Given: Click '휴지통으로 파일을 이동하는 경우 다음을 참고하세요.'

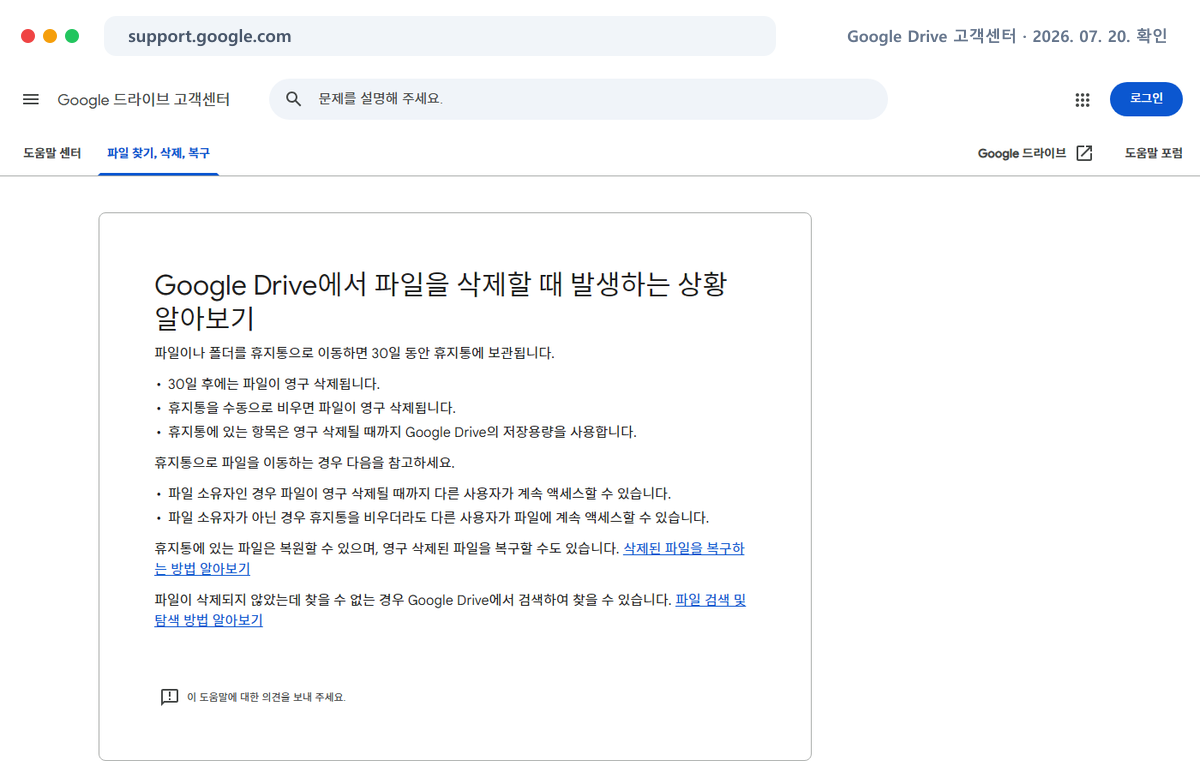Looking at the screenshot, I should pos(304,462).
